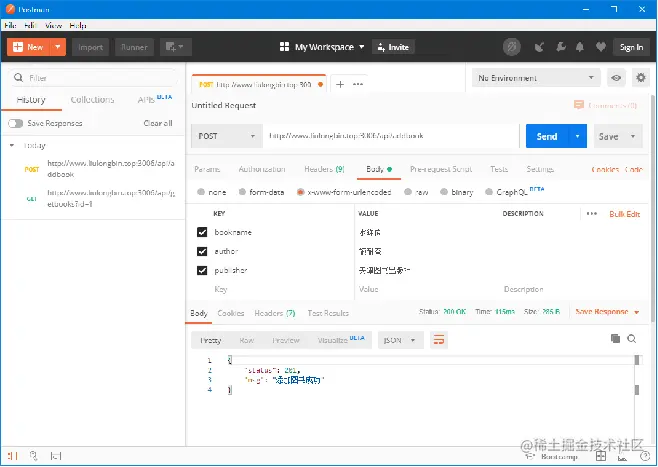Toggle the environment quick look eye icon
The height and width of the screenshot is (467, 658).
pyautogui.click(x=616, y=78)
